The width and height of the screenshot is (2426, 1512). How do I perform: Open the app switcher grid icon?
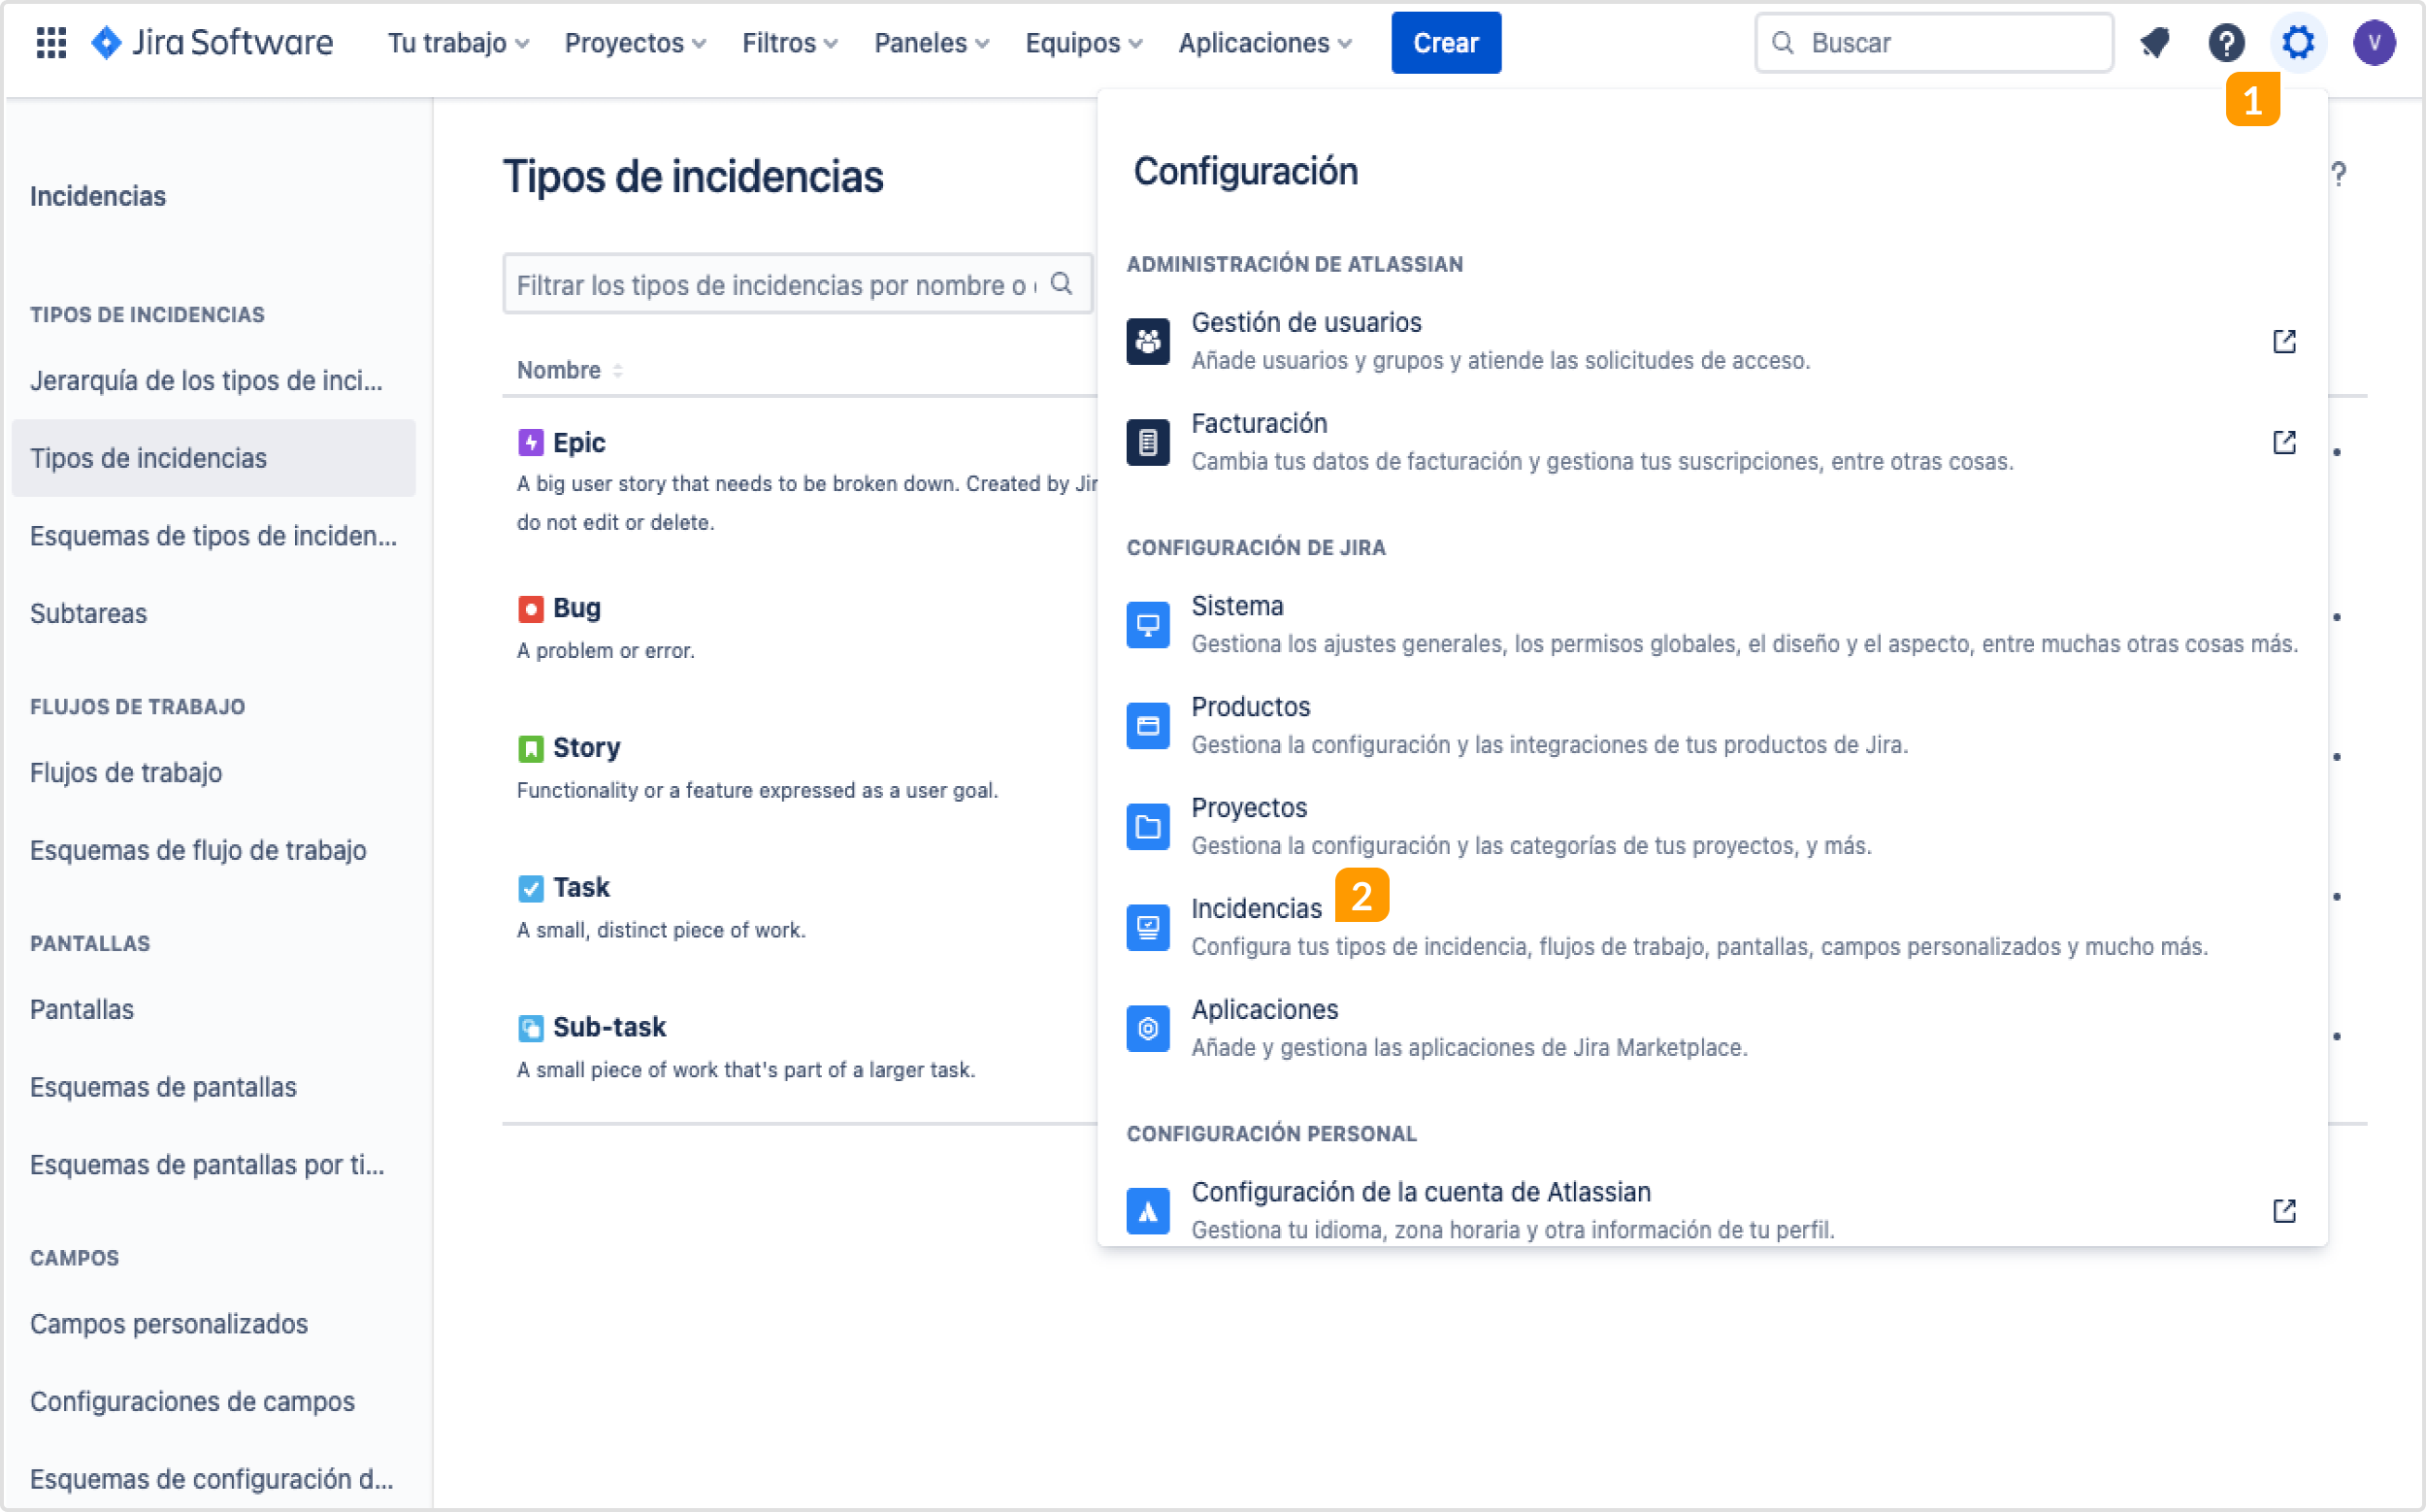coord(51,42)
